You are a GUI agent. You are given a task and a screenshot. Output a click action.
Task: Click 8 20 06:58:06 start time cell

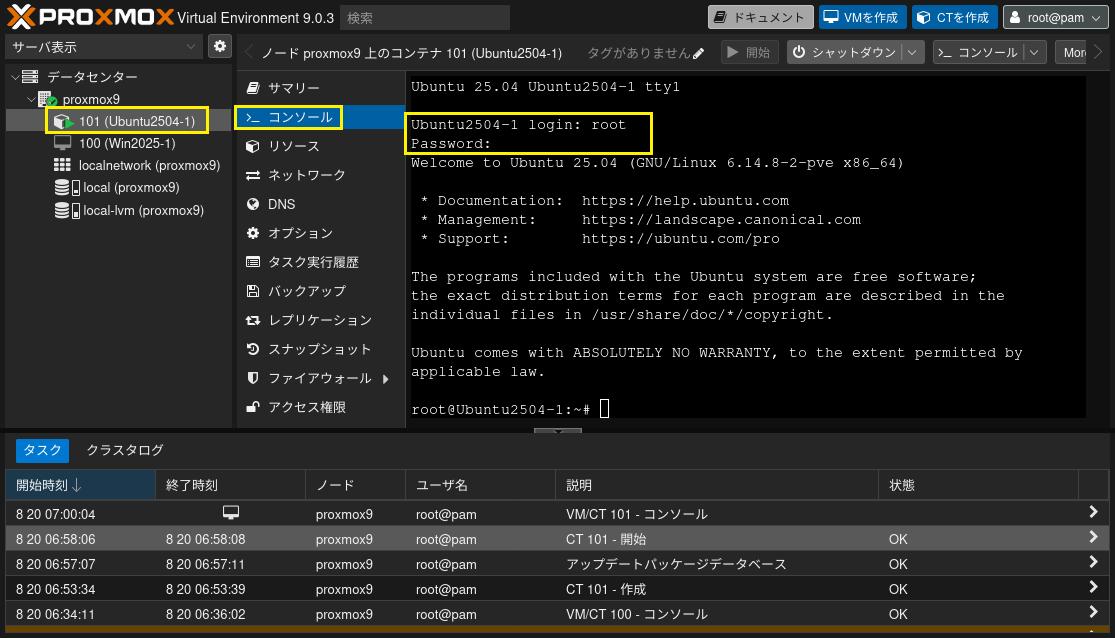[x=55, y=539]
